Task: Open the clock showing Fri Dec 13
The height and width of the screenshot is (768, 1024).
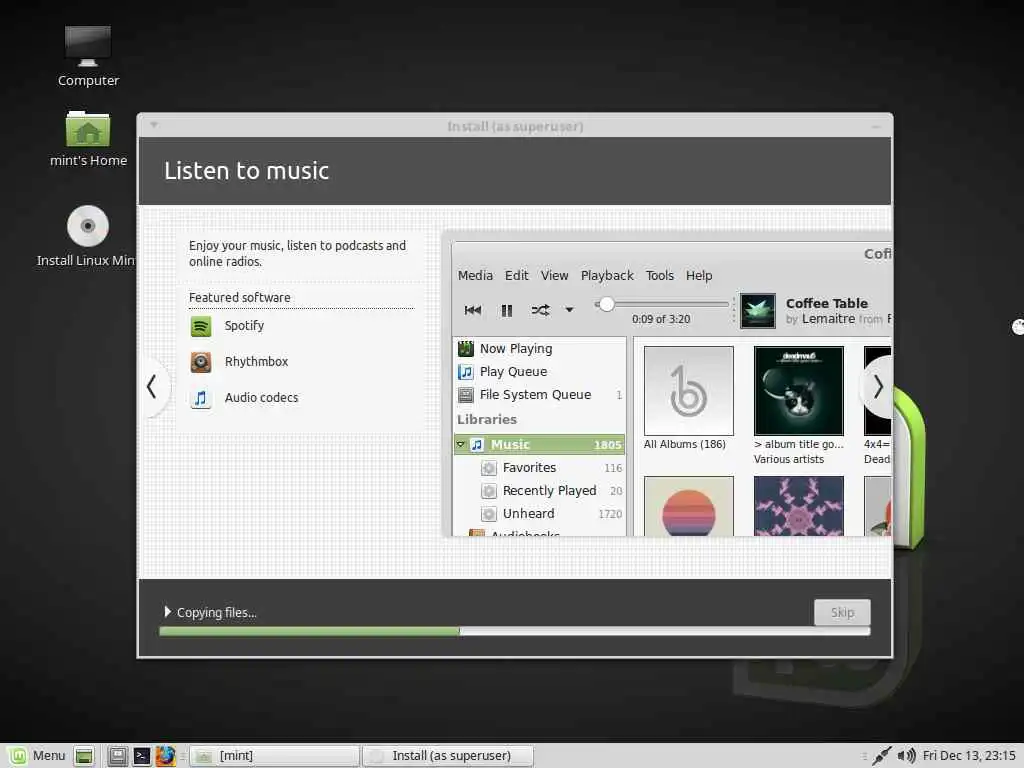Action: (x=969, y=756)
